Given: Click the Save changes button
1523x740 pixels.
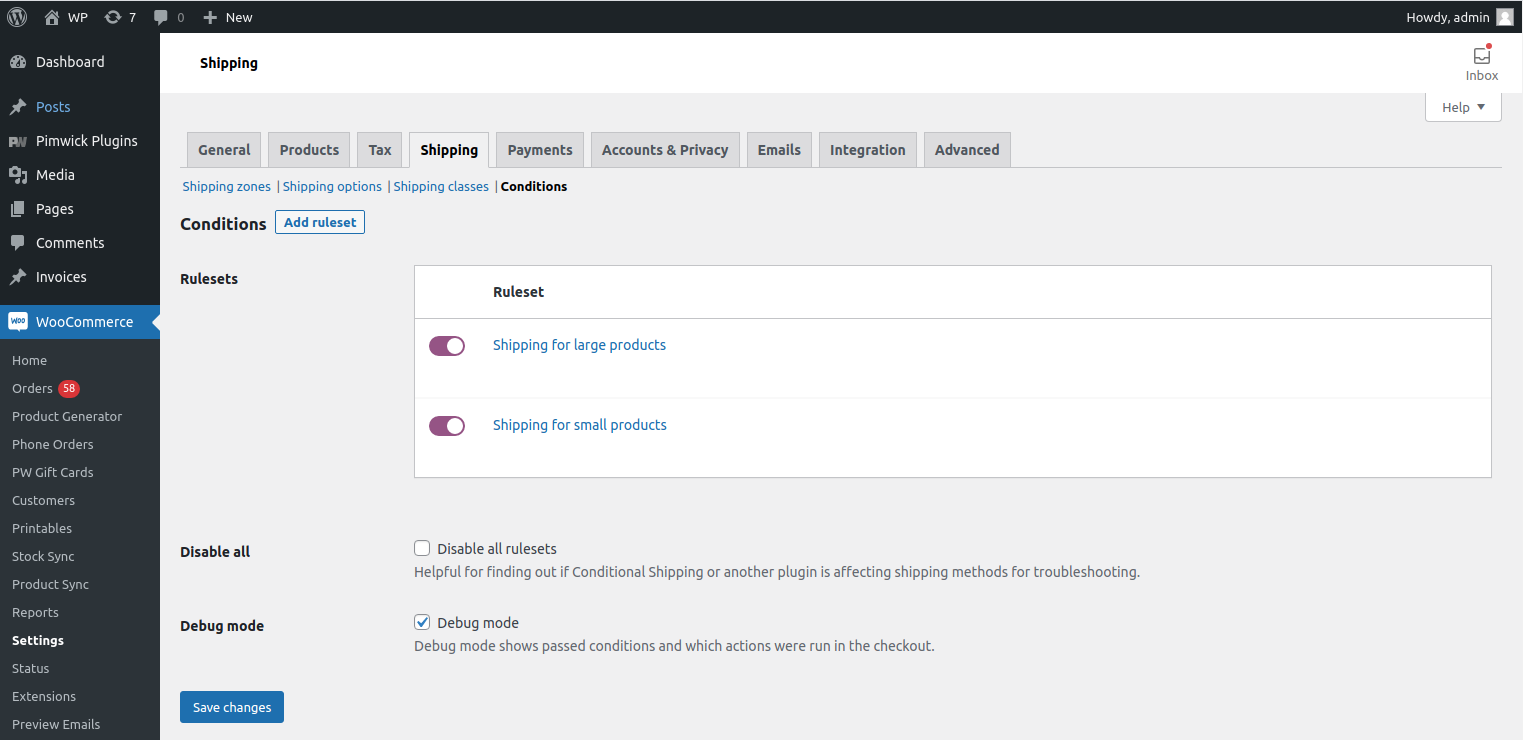Looking at the screenshot, I should point(232,707).
